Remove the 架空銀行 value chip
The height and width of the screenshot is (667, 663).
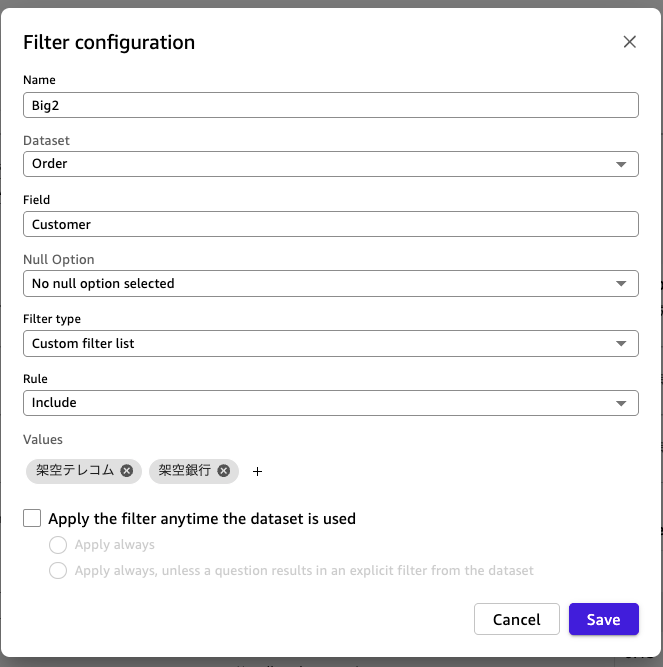click(223, 471)
